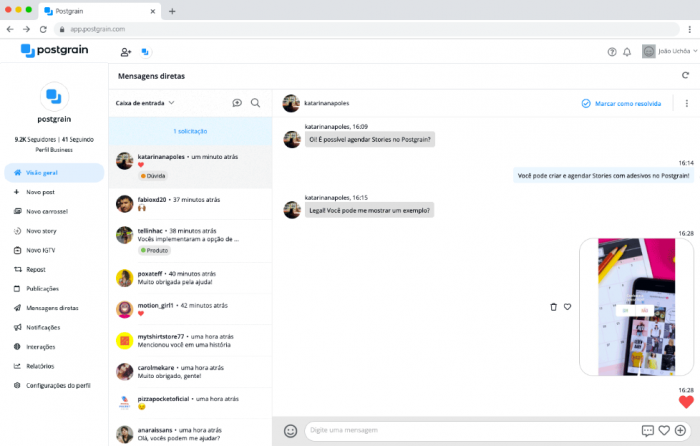
Task: Open quick replies icon in message box
Action: click(x=648, y=430)
